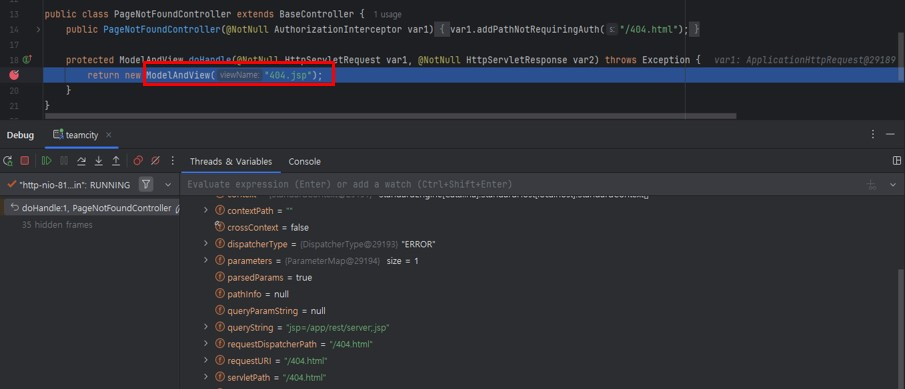The width and height of the screenshot is (905, 389).
Task: Open the View Breakpoints dialog icon
Action: pyautogui.click(x=138, y=161)
